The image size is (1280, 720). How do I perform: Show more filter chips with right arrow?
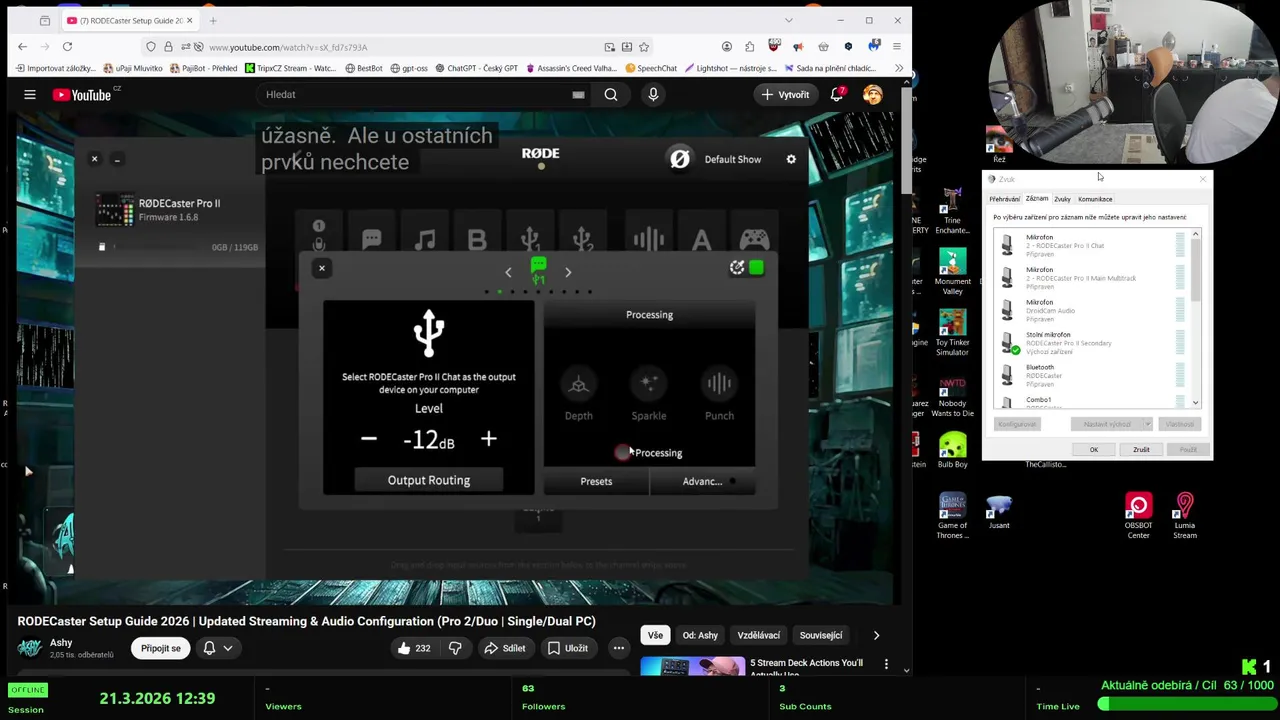coord(876,635)
